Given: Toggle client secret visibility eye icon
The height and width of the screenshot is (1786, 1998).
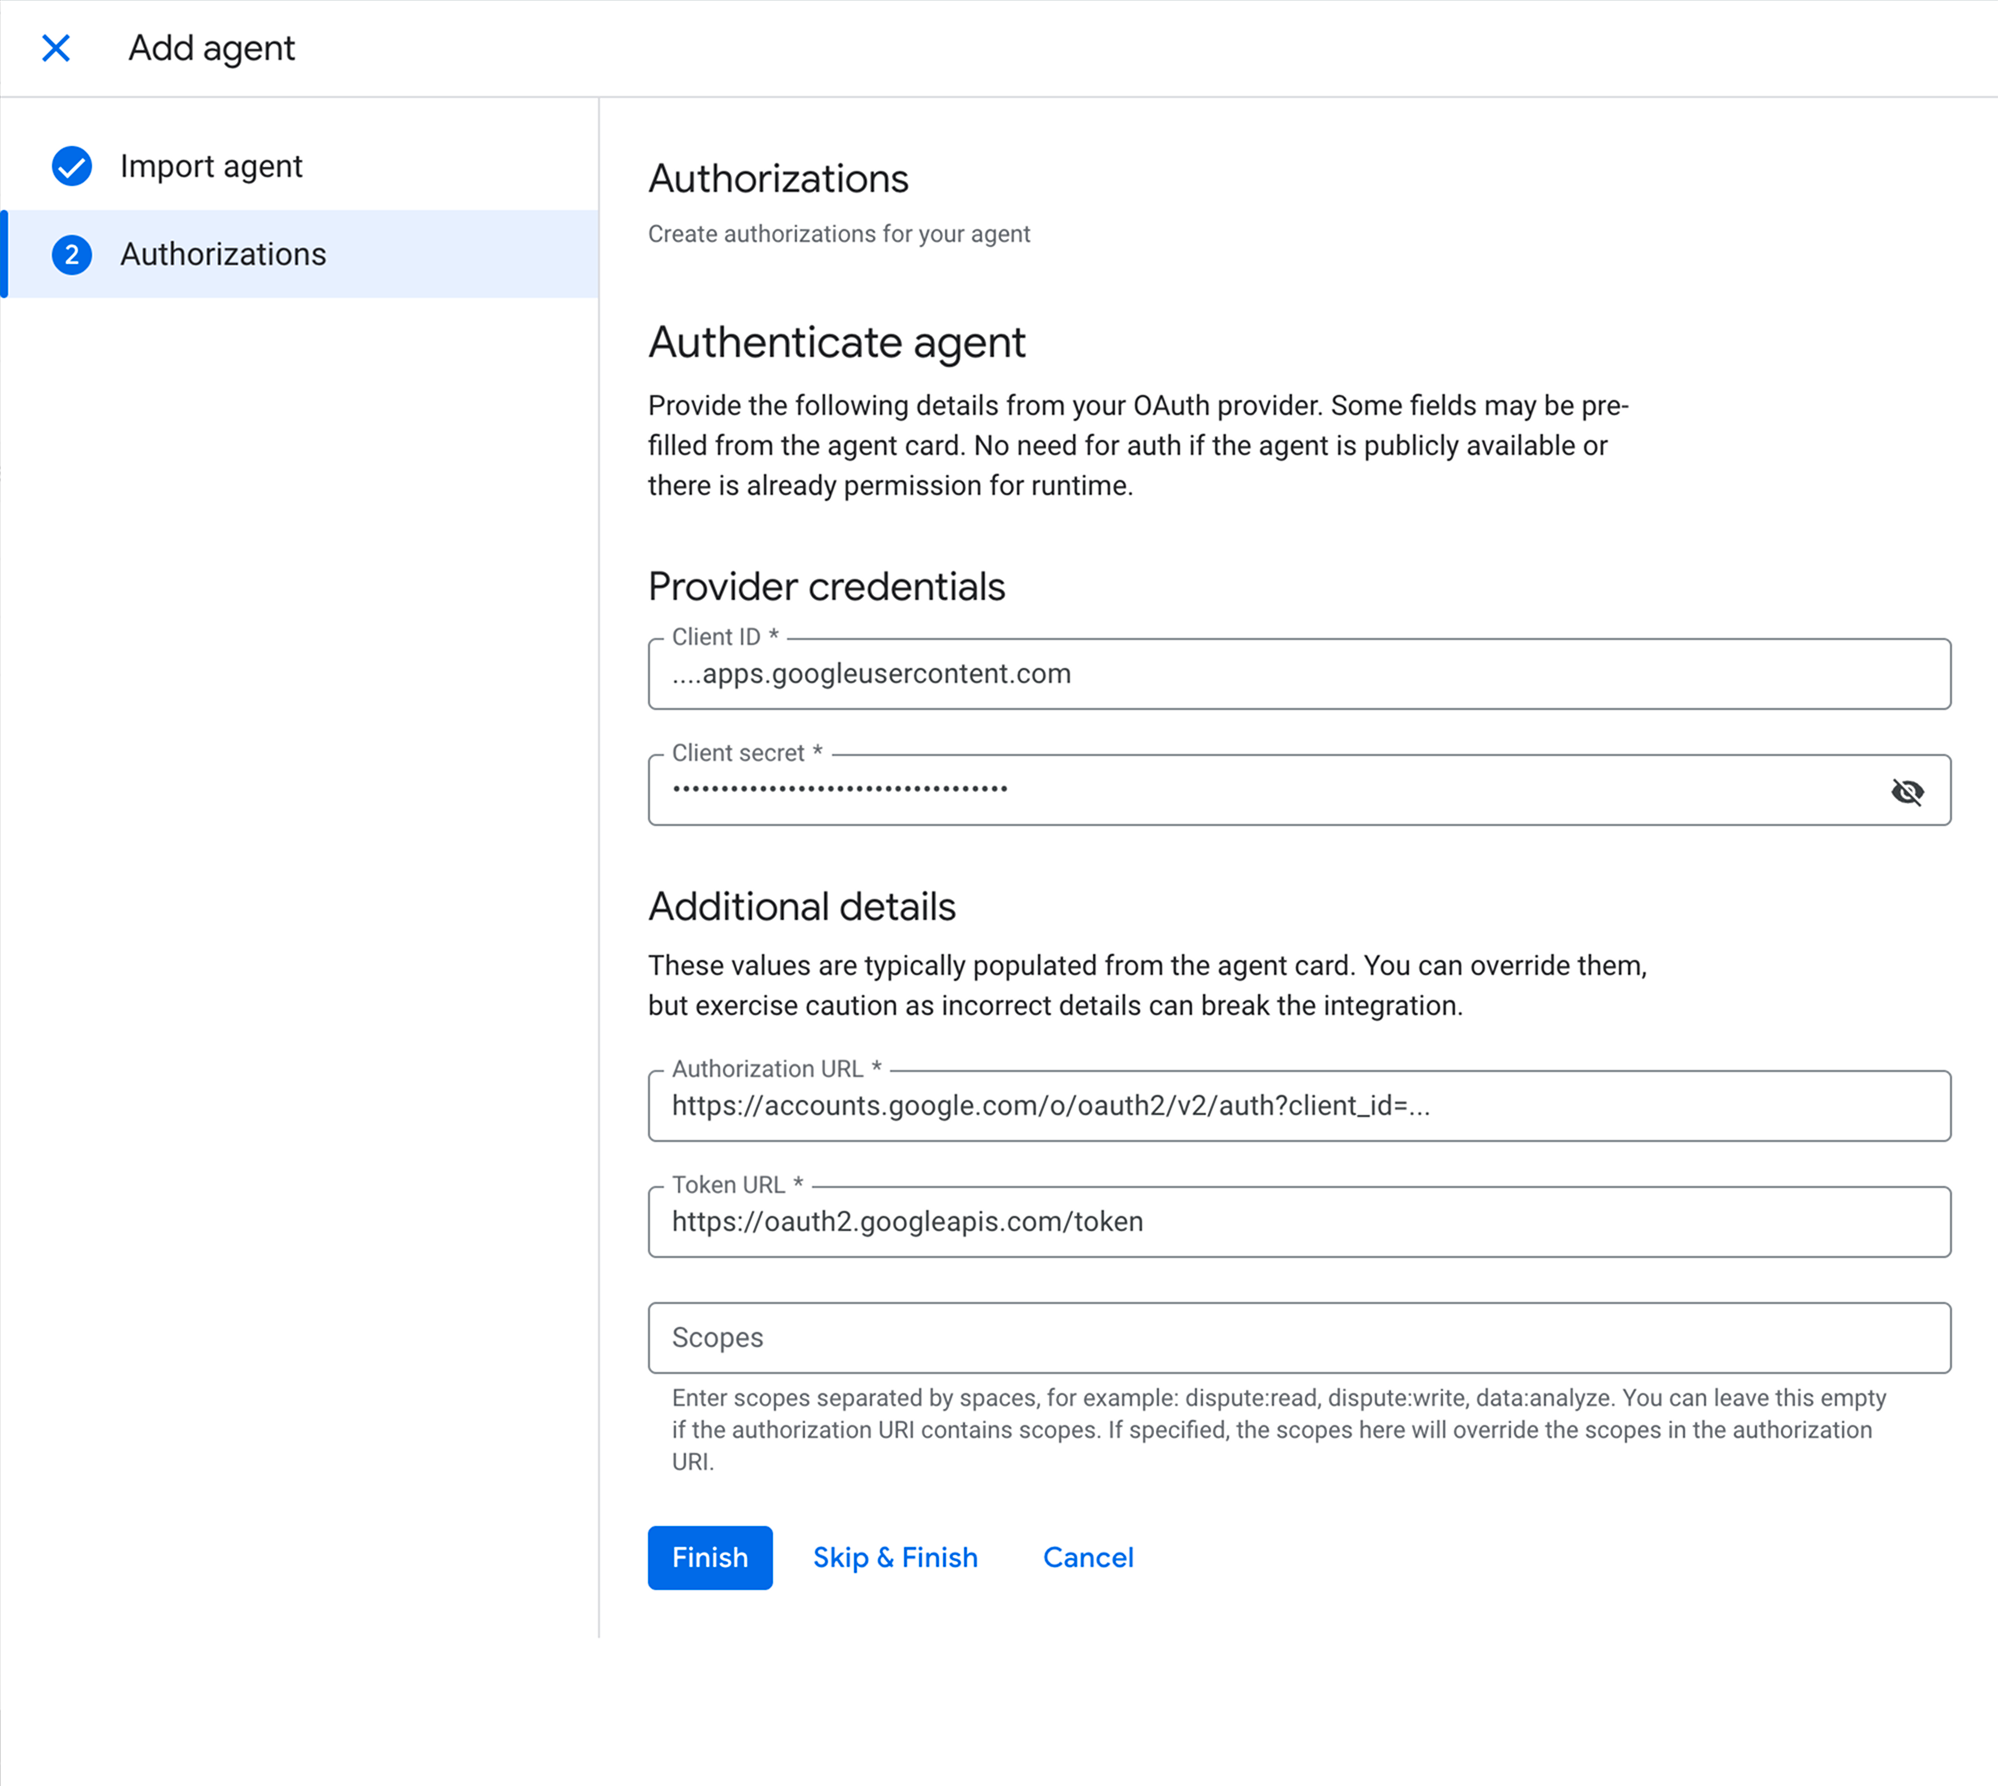Looking at the screenshot, I should (1907, 791).
